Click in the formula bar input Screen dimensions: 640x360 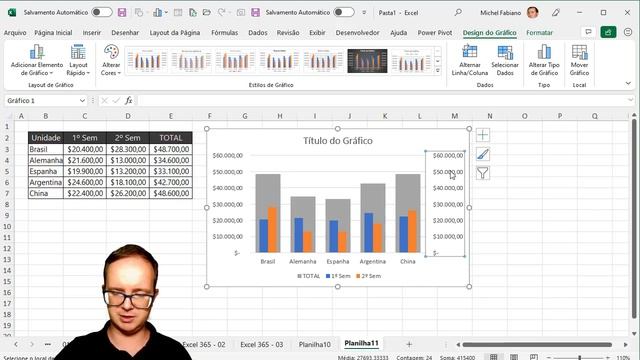[382, 100]
